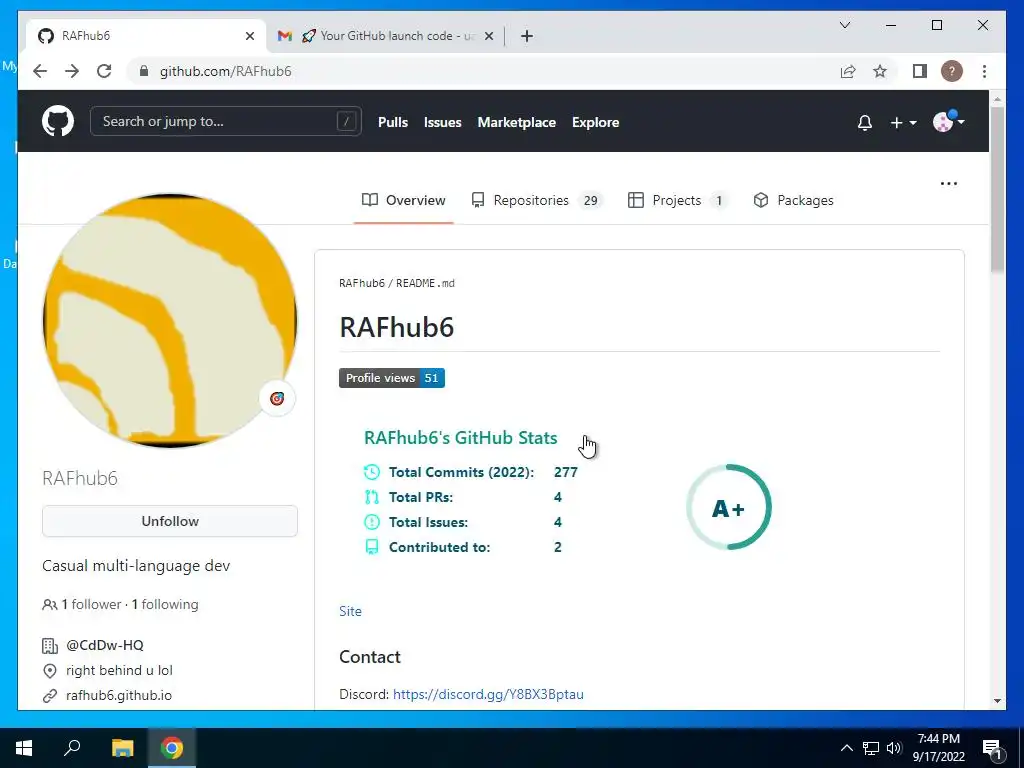
Task: Click the page vertical scrollbar thumb
Action: point(997,189)
